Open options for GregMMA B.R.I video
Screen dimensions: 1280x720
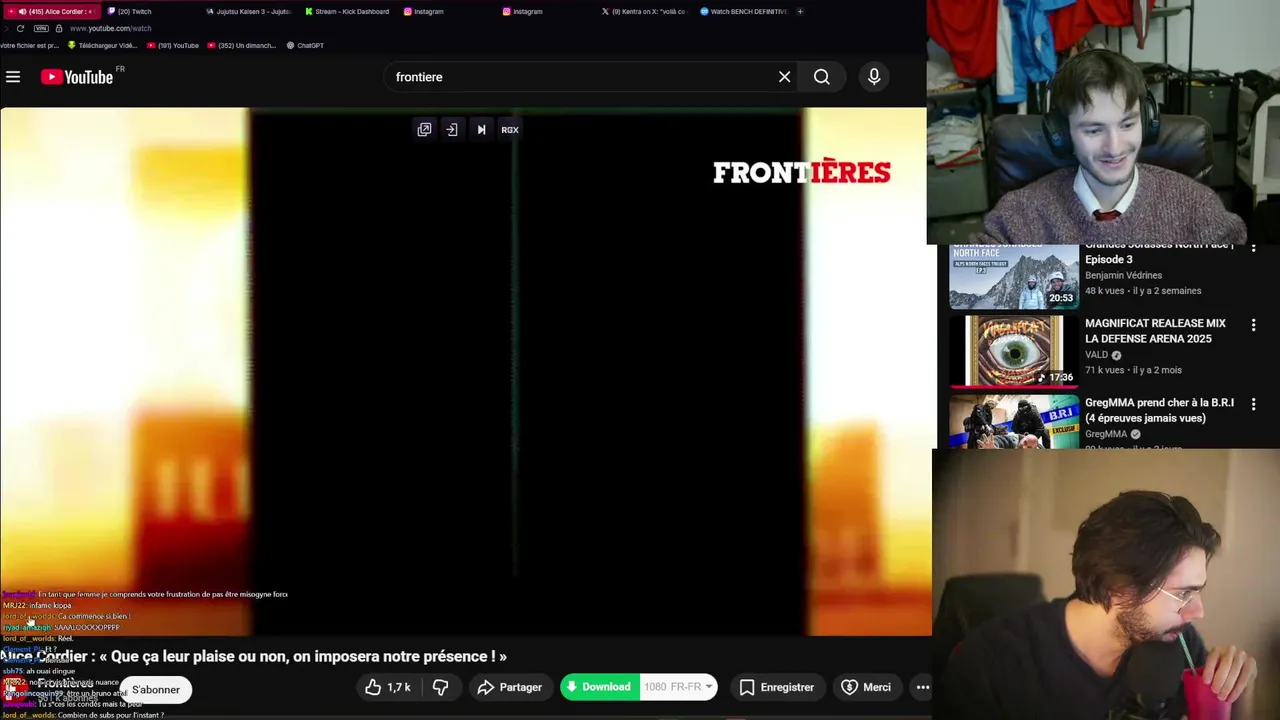pos(1253,404)
